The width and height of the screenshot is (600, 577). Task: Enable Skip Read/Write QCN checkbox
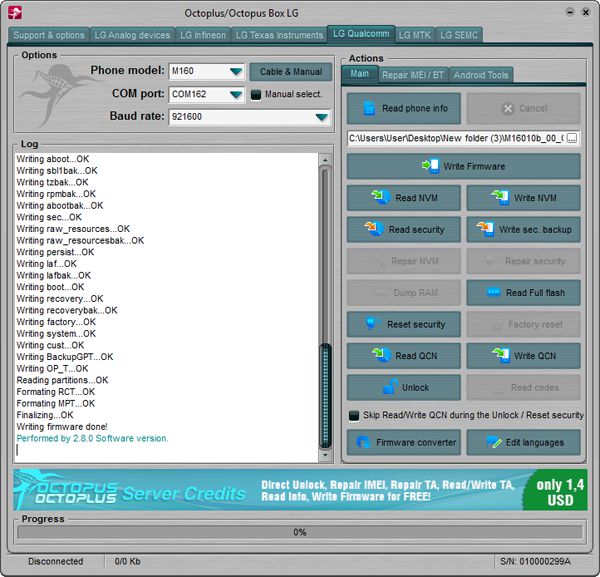pos(354,416)
